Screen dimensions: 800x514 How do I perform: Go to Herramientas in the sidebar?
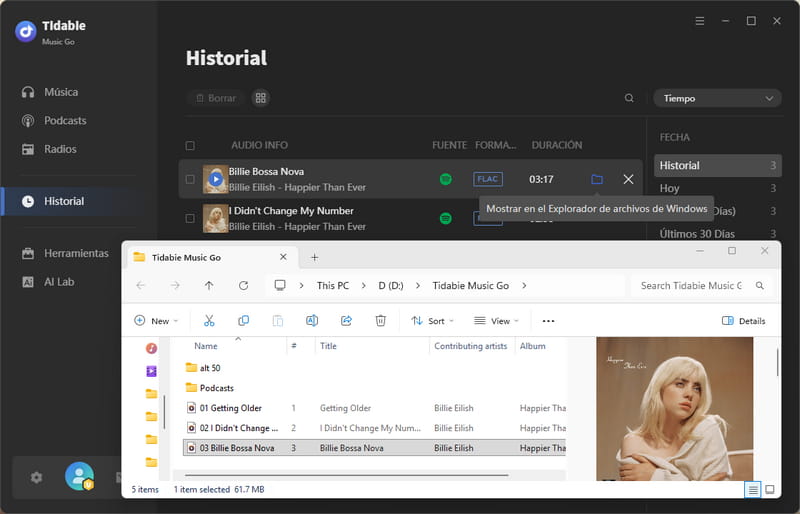tap(76, 253)
